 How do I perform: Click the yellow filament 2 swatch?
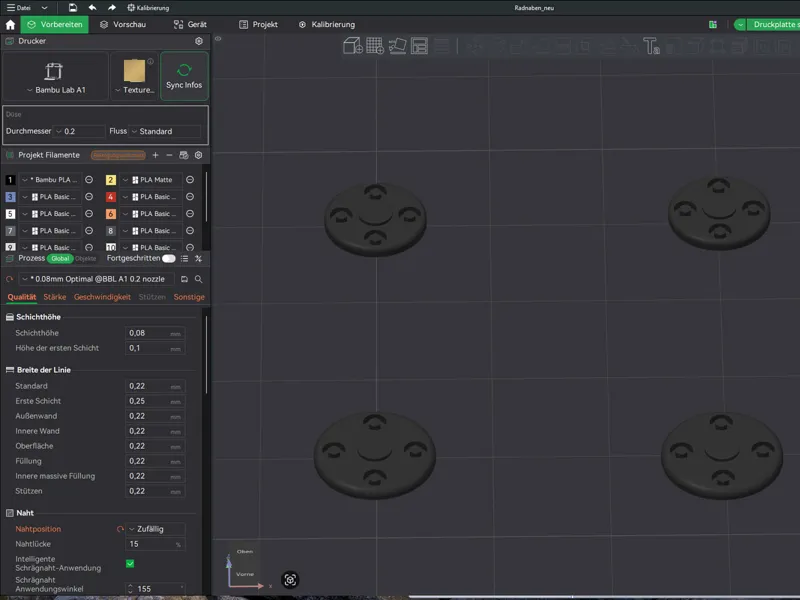110,180
